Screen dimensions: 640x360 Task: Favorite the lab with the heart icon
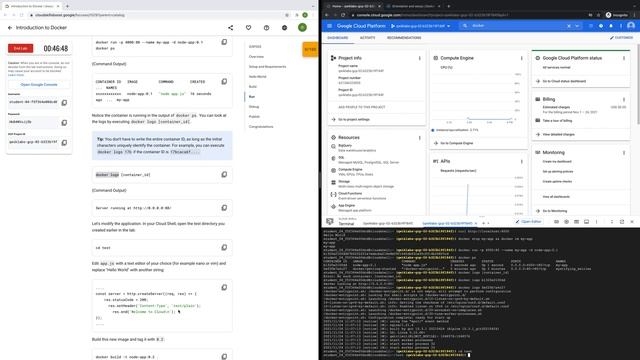pos(249,28)
